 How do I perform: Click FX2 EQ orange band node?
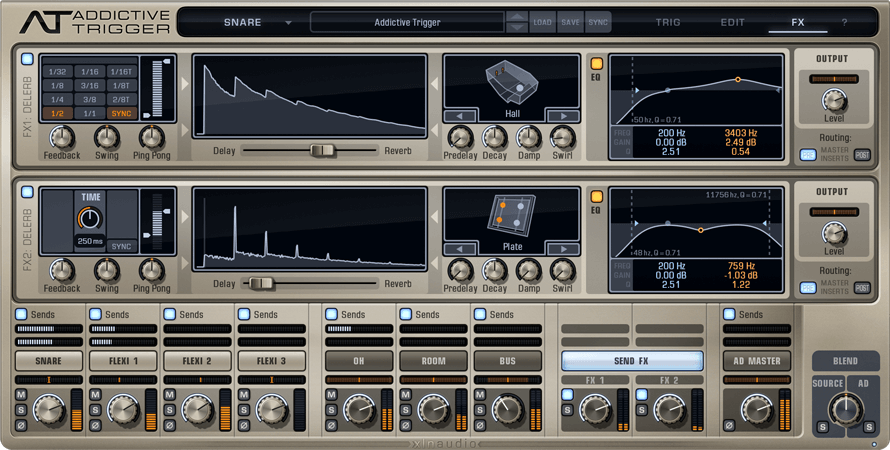[x=700, y=230]
